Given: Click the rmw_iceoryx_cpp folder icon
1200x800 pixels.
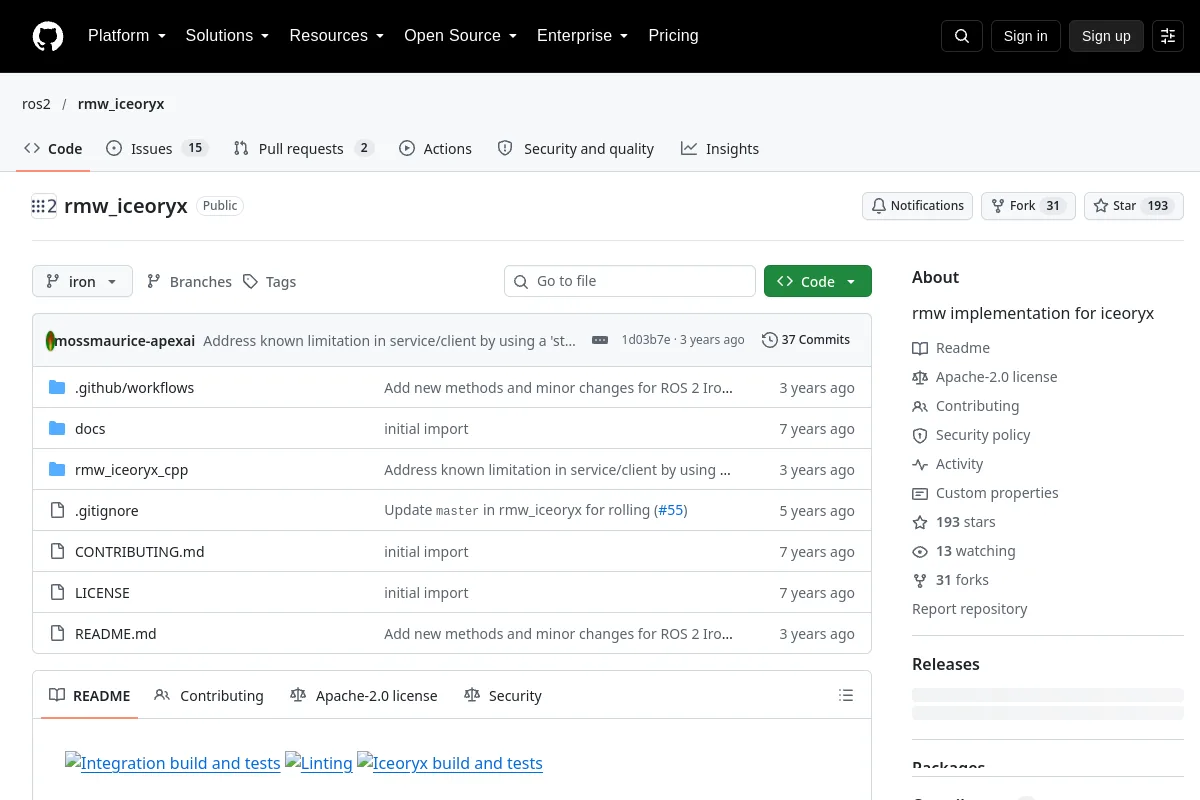Looking at the screenshot, I should click(57, 469).
